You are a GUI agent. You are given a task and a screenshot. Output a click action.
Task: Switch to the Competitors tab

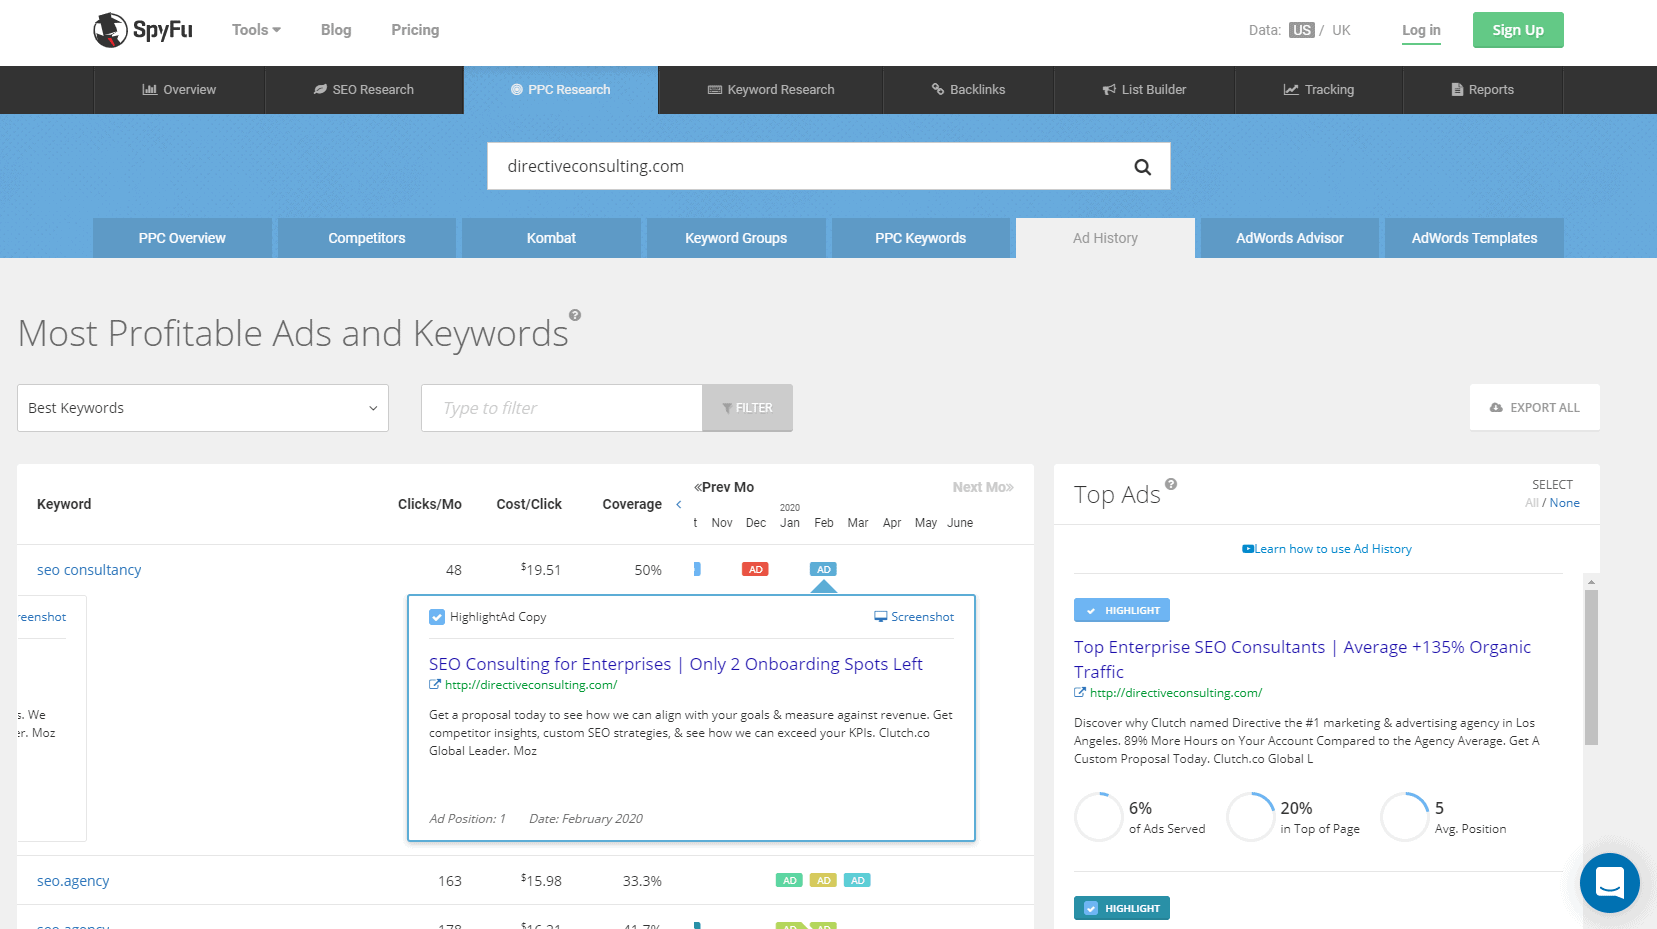367,238
